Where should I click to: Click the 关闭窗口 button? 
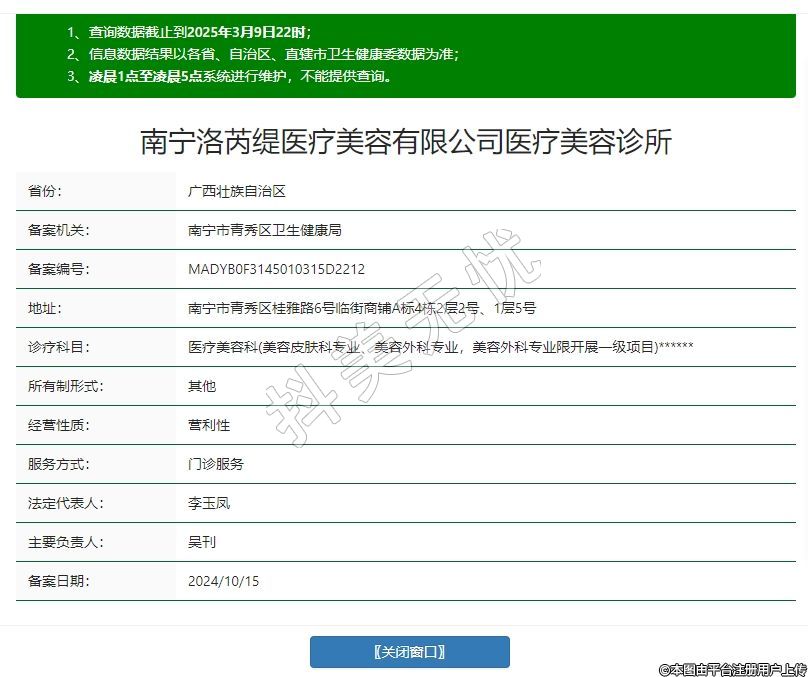coord(409,652)
